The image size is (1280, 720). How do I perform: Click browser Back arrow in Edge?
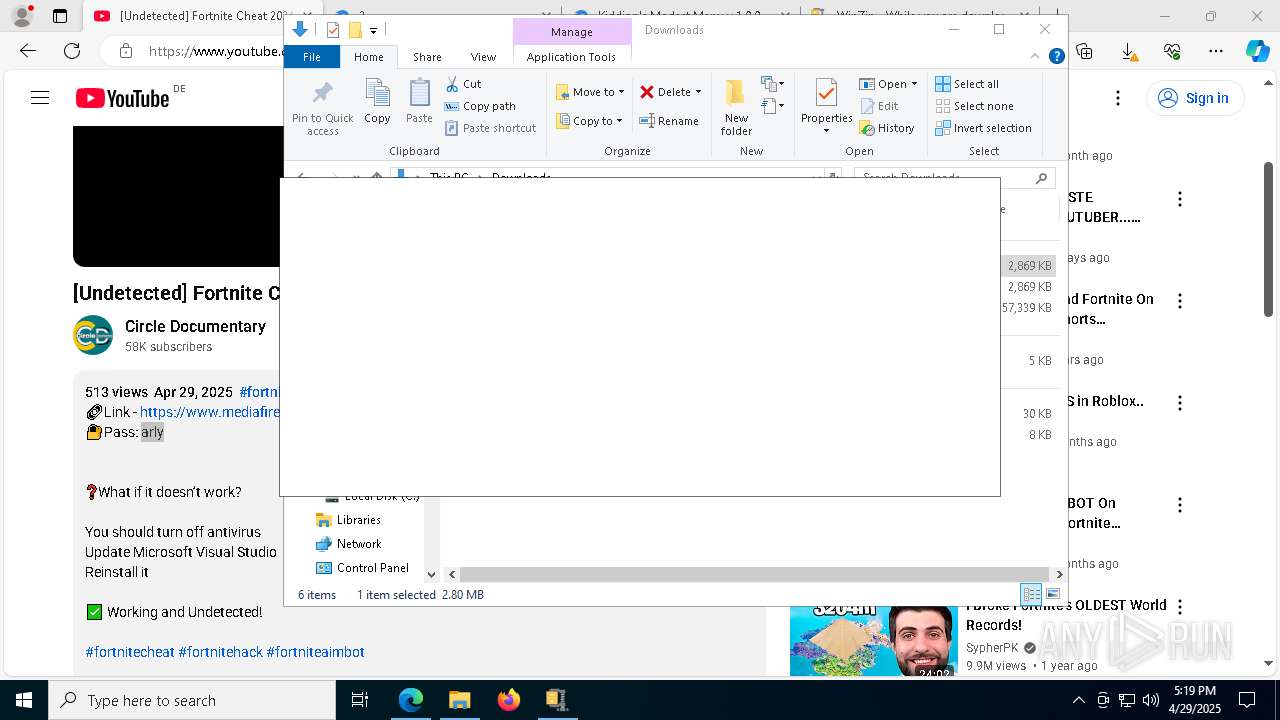pos(28,51)
